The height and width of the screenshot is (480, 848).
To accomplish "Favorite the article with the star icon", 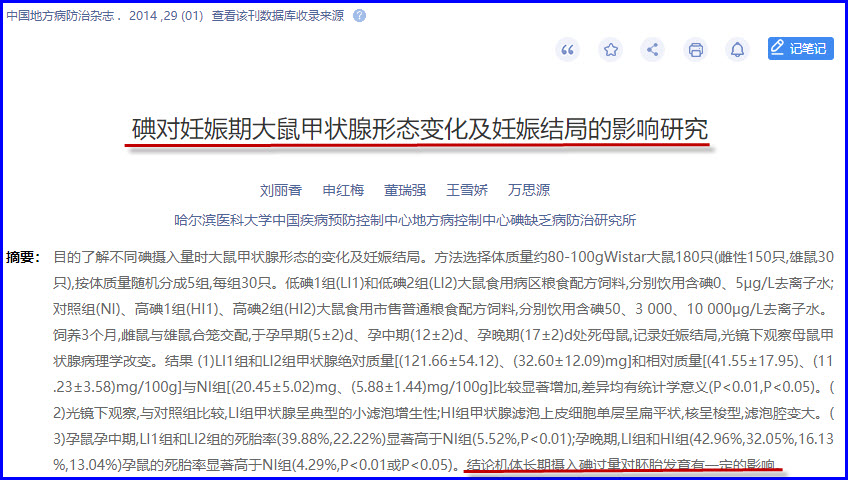I will pos(610,50).
